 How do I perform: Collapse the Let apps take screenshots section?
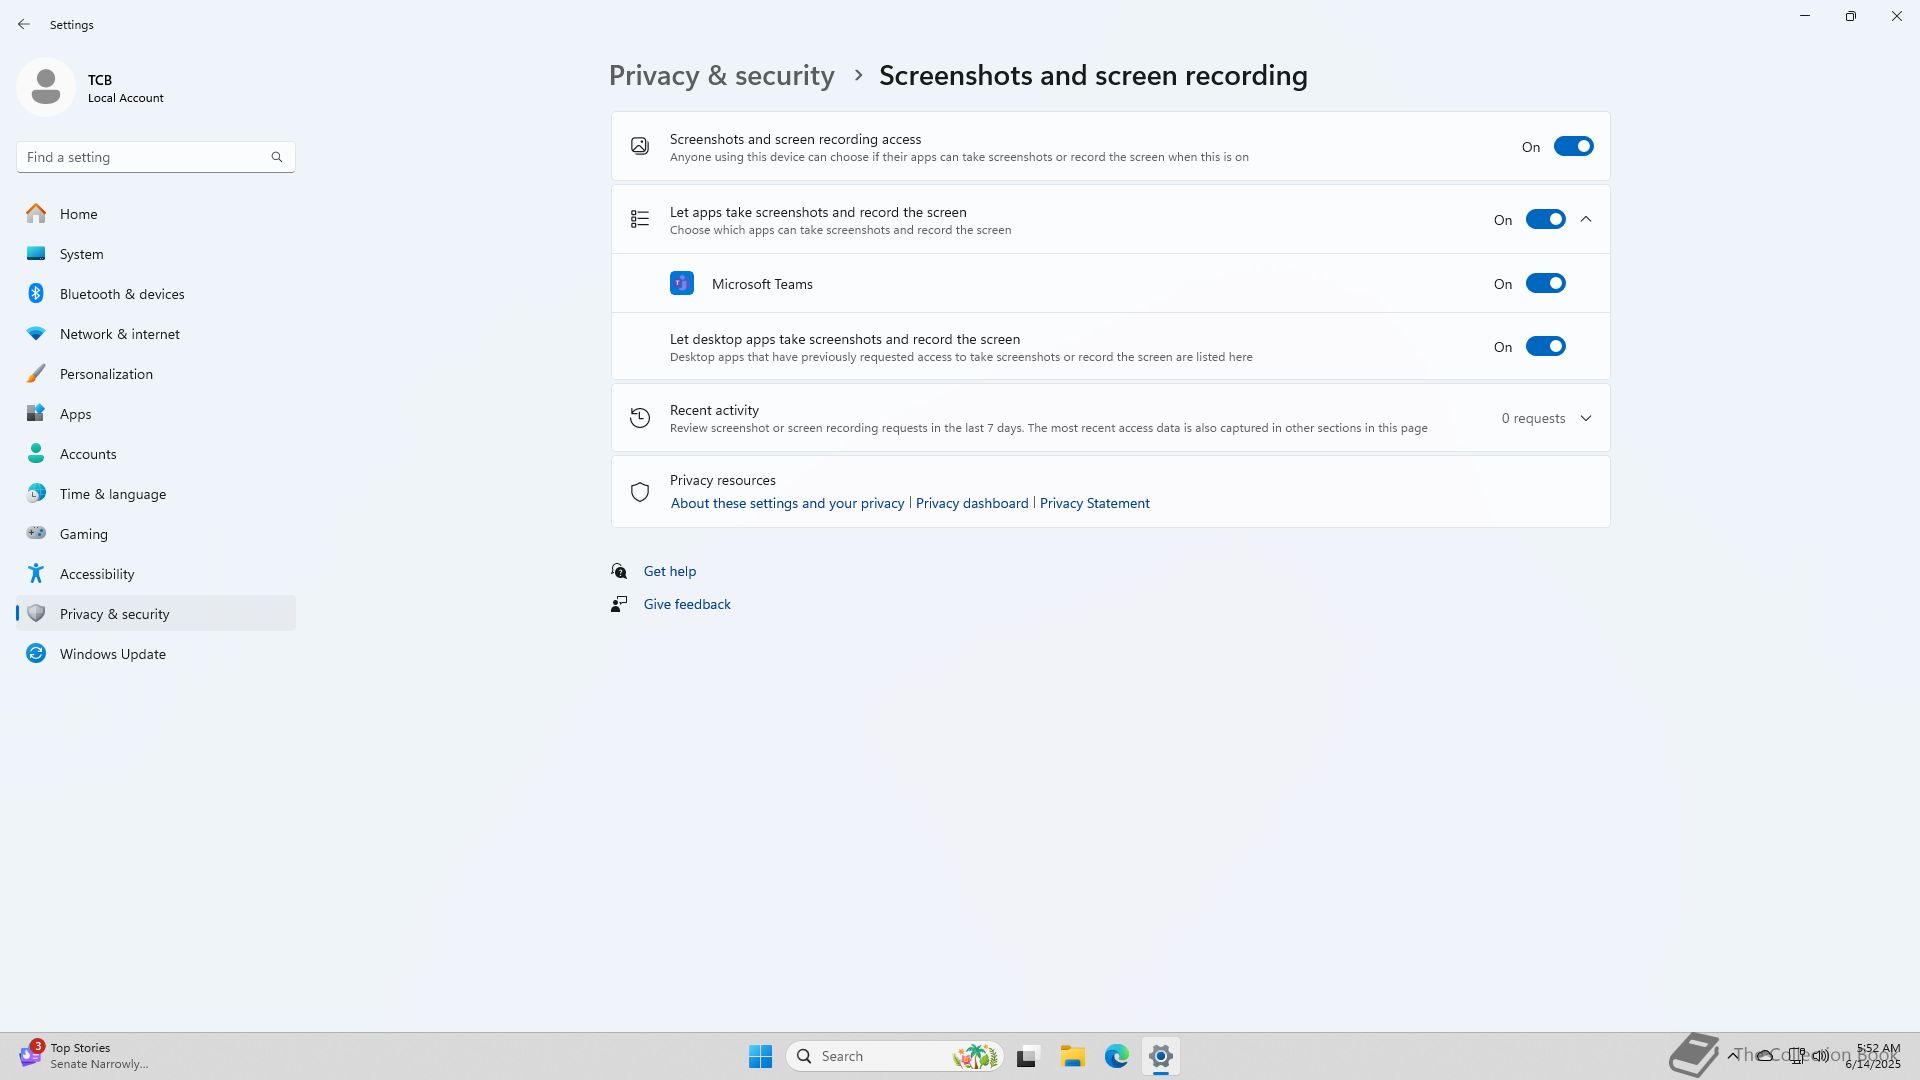point(1585,220)
